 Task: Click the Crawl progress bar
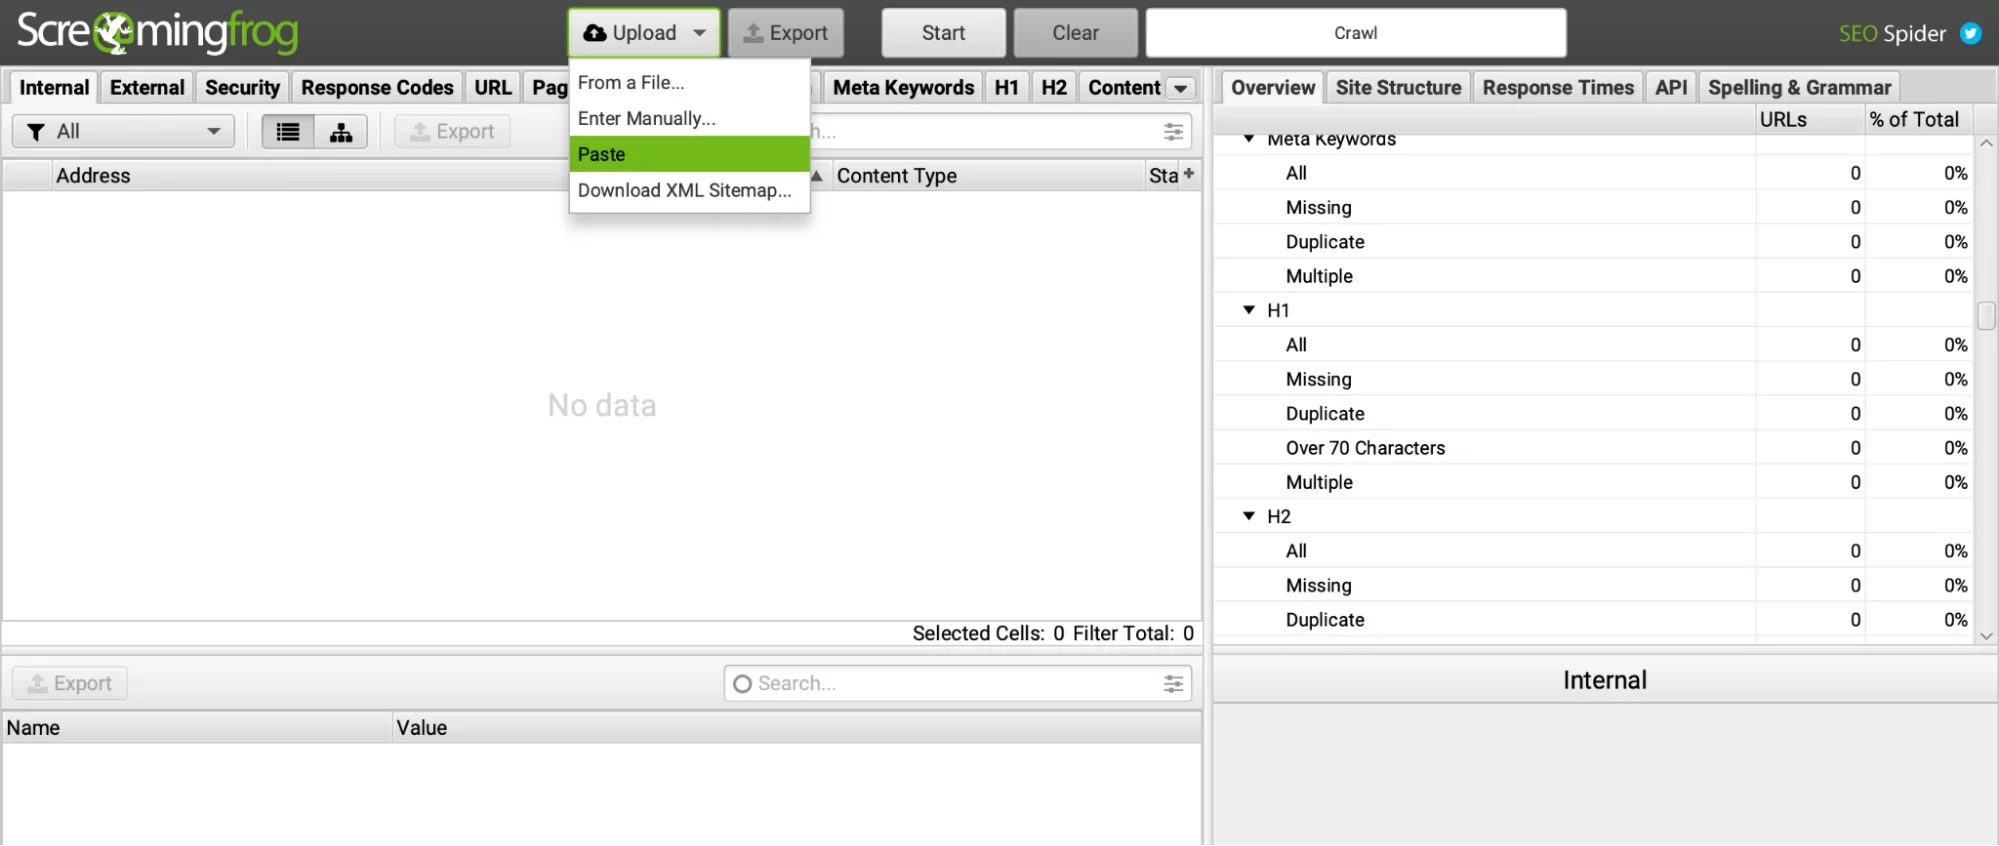pyautogui.click(x=1356, y=33)
